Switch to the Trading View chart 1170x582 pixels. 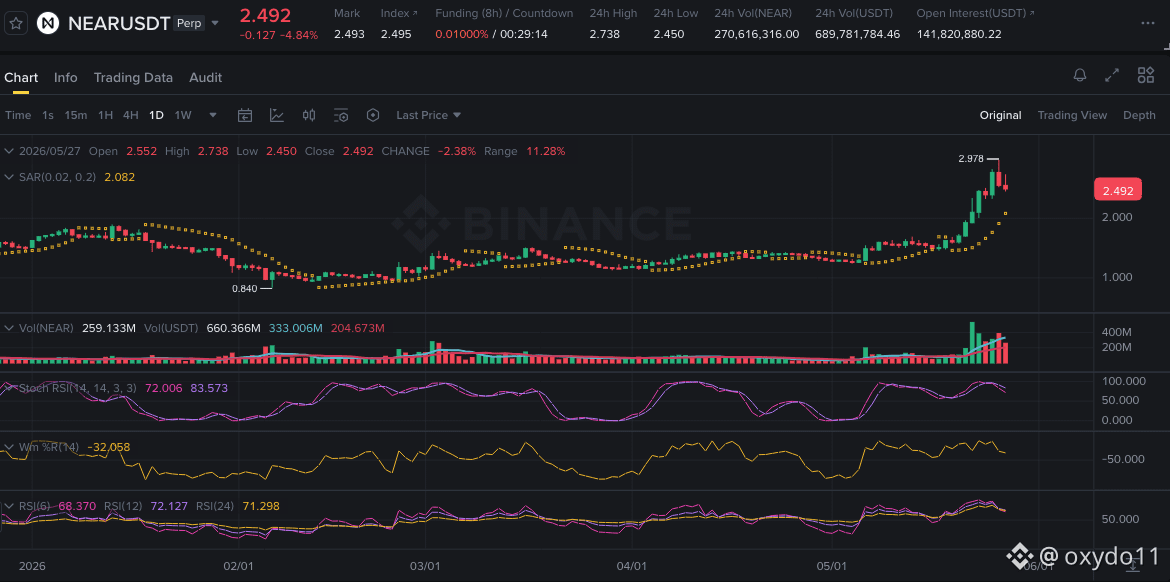1072,115
